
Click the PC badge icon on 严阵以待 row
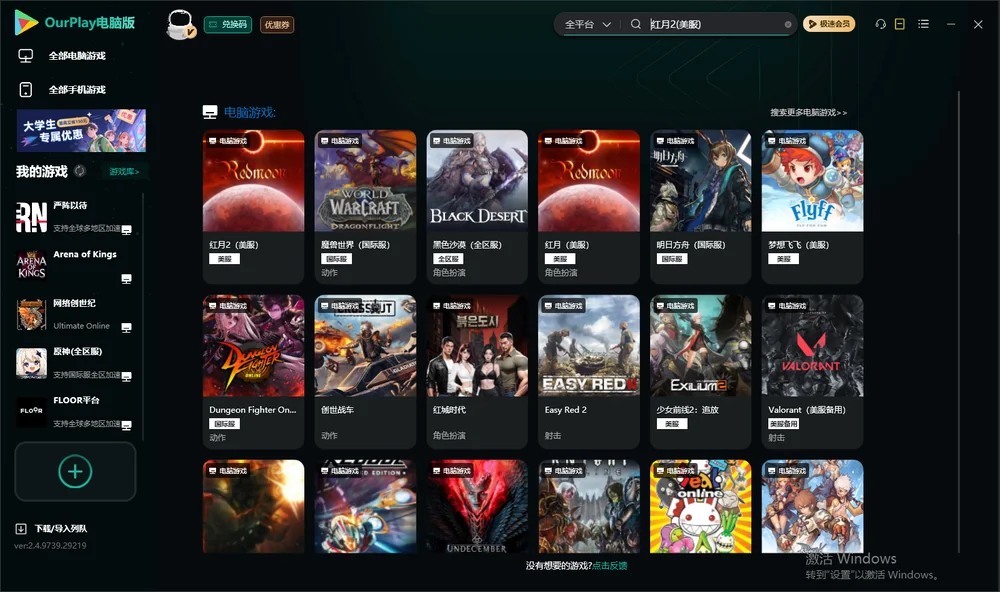click(126, 230)
